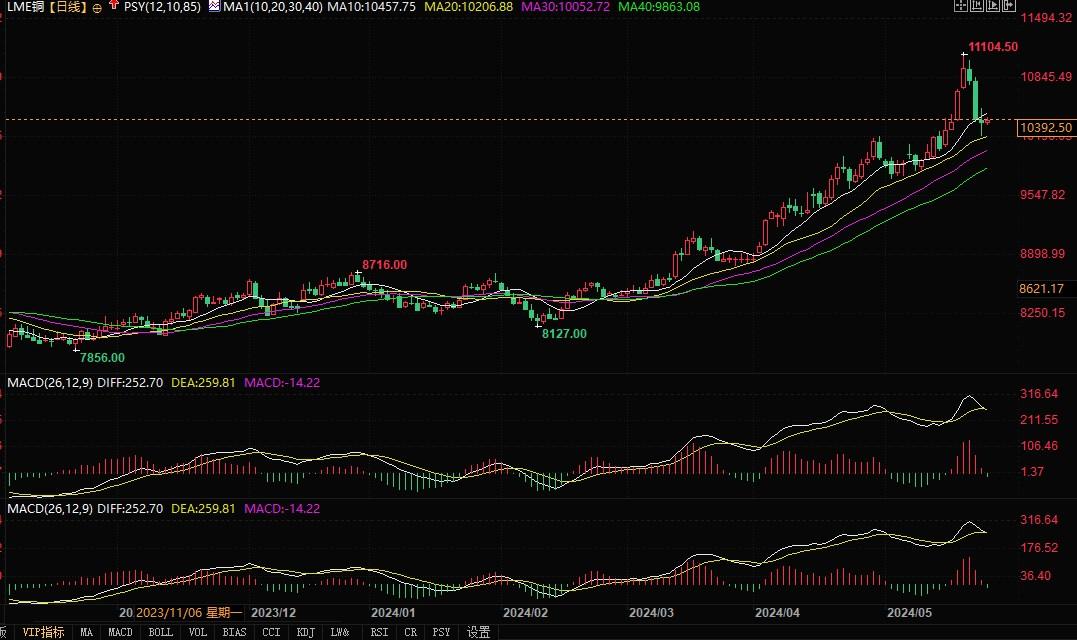Click the red up-arrow icon before PSY

(x=113, y=6)
